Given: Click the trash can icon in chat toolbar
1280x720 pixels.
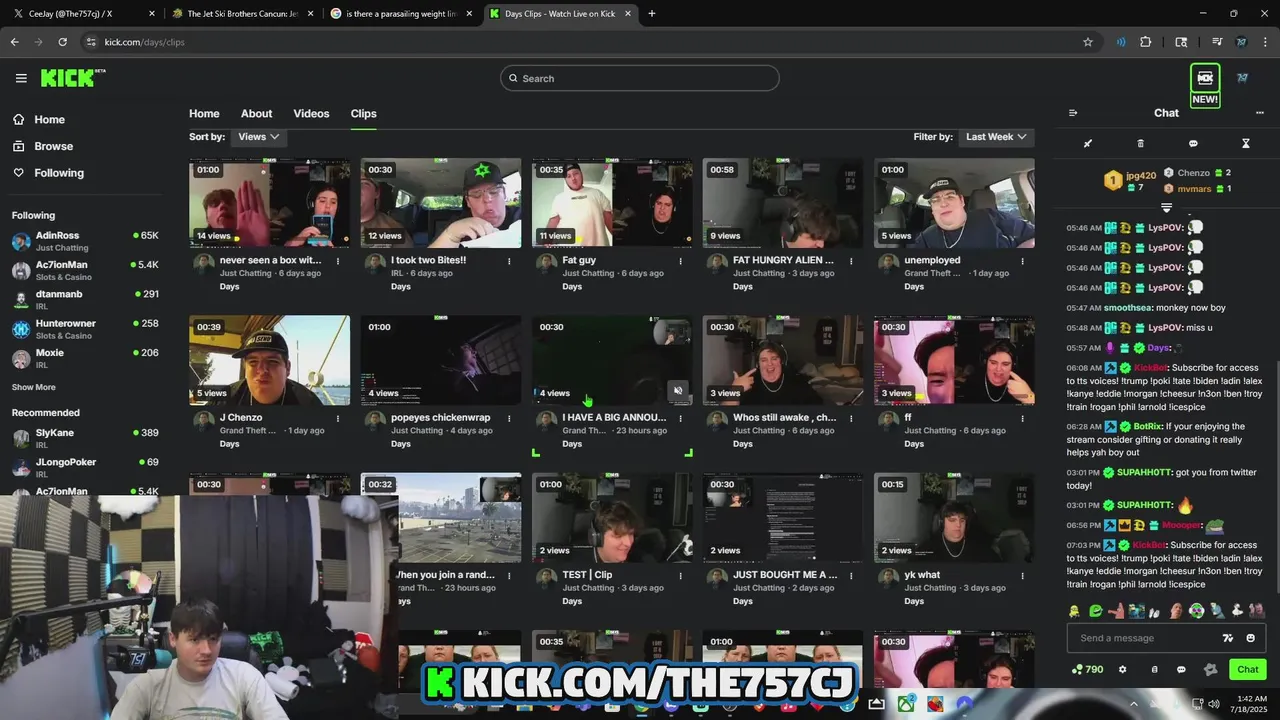Looking at the screenshot, I should (1140, 143).
